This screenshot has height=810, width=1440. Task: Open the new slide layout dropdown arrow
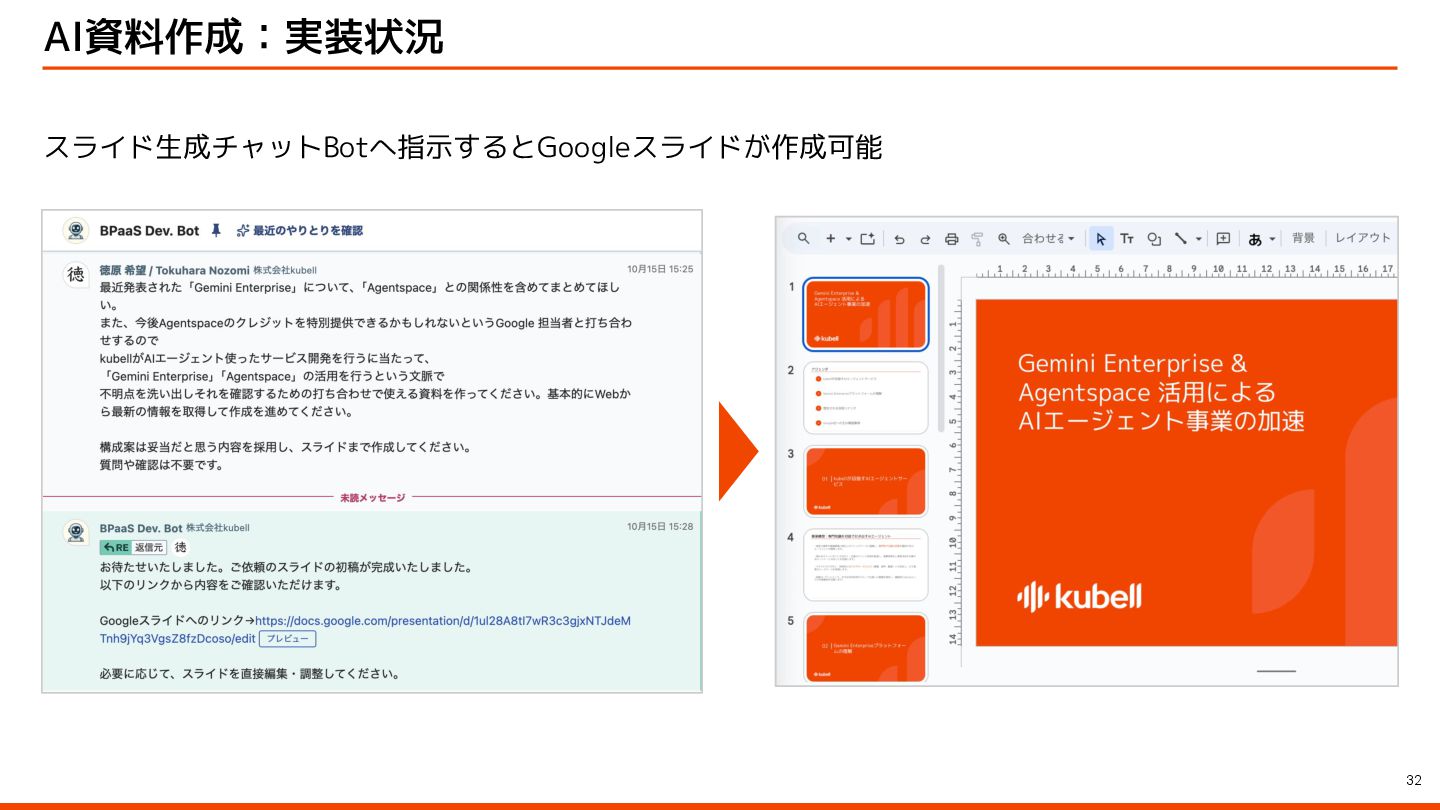[x=848, y=238]
